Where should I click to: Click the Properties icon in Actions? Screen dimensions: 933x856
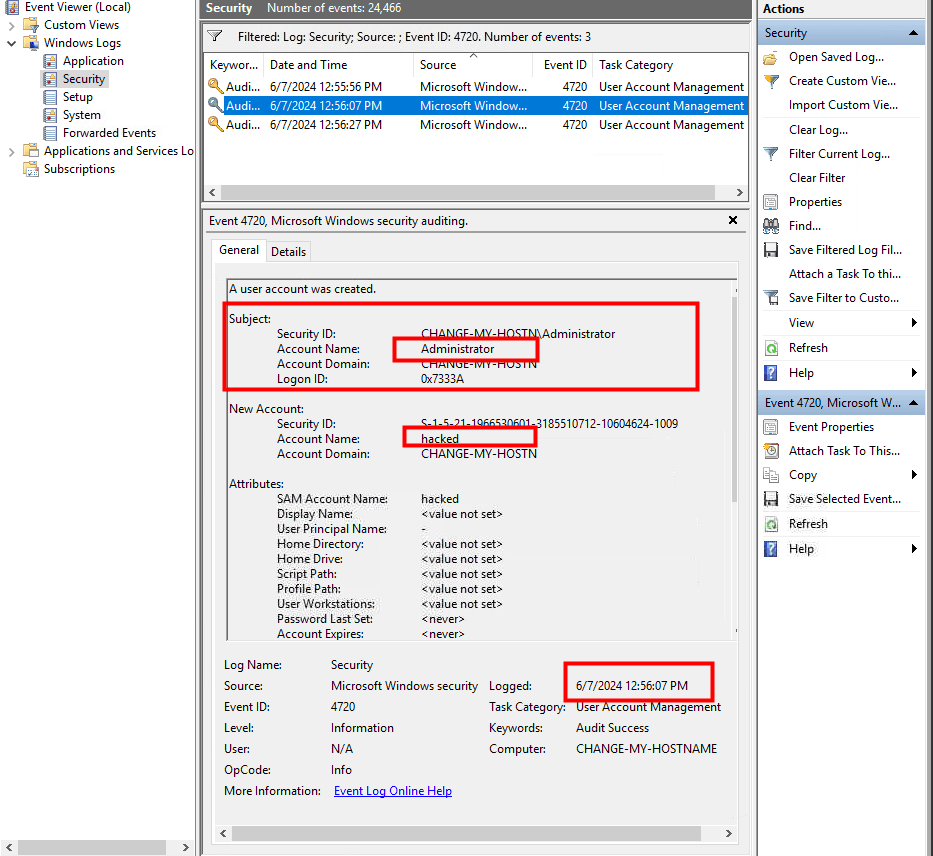[x=770, y=202]
